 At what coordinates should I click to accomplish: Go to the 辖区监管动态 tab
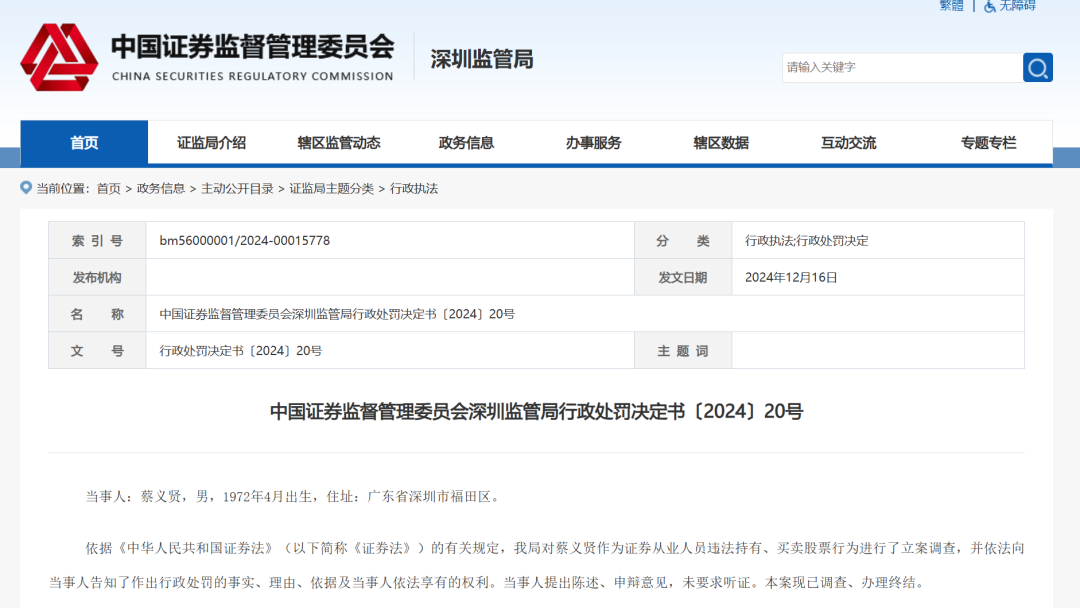pos(339,143)
